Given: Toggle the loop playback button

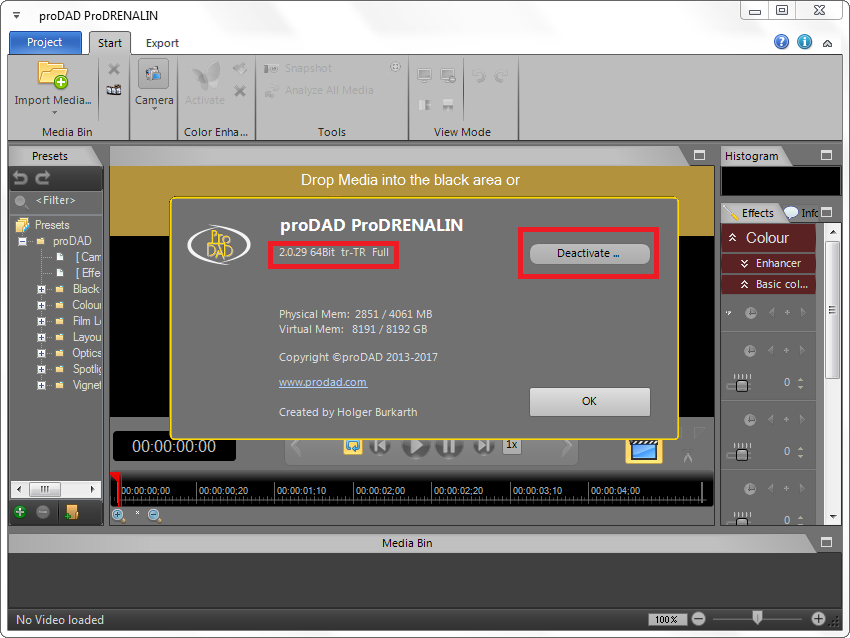Looking at the screenshot, I should coord(353,446).
